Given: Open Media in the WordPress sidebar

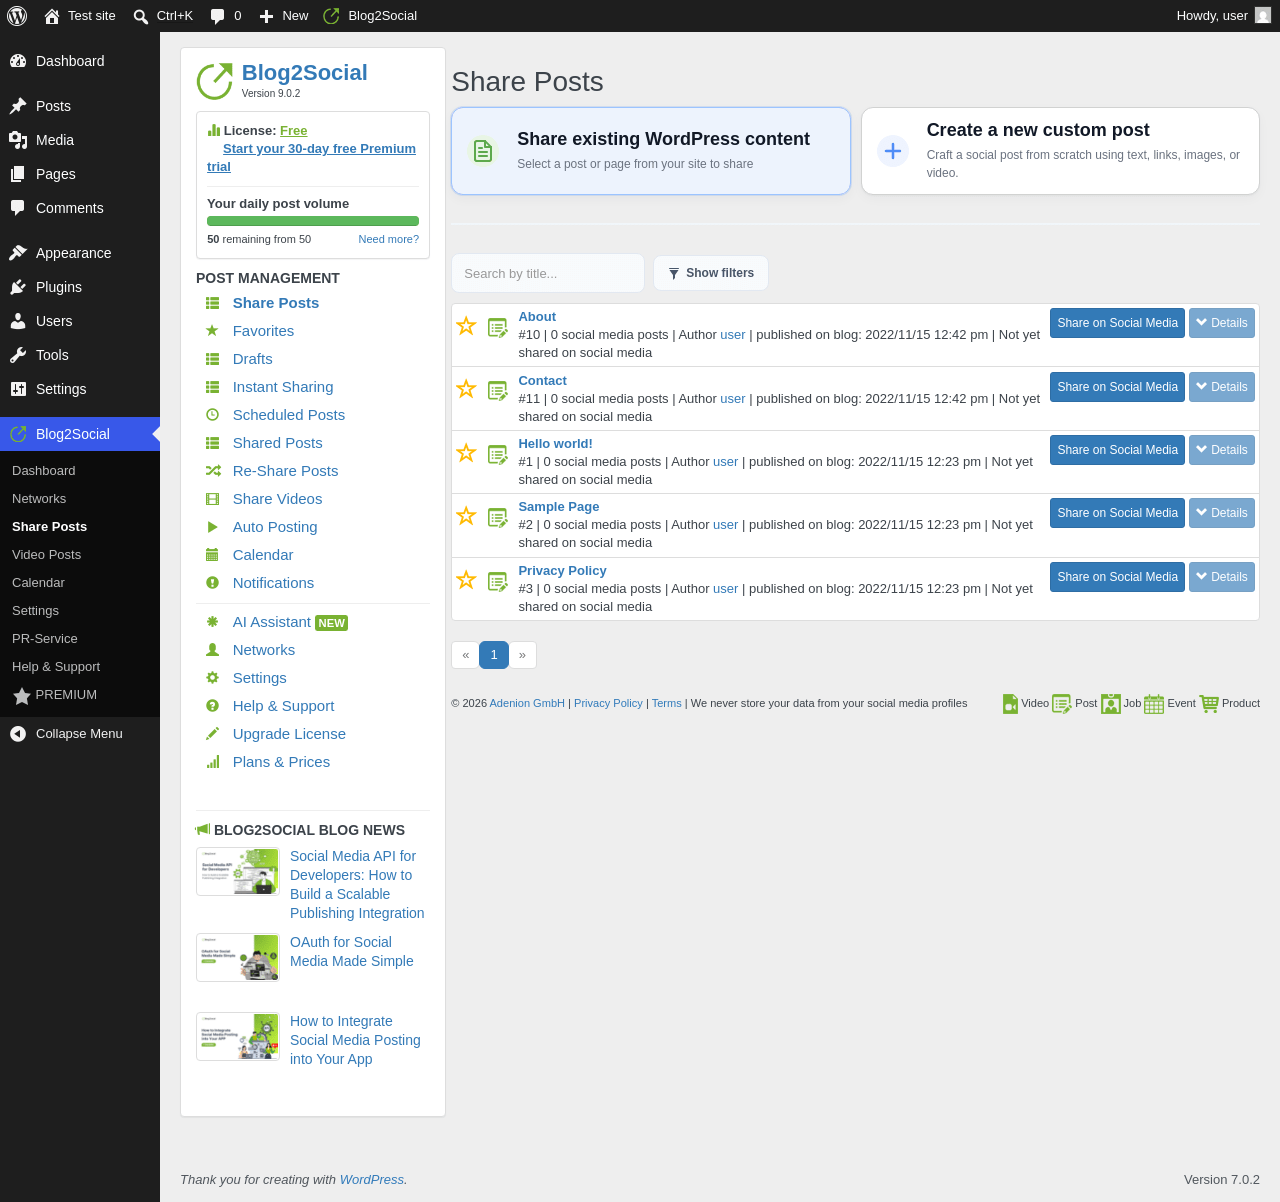Looking at the screenshot, I should click(80, 140).
